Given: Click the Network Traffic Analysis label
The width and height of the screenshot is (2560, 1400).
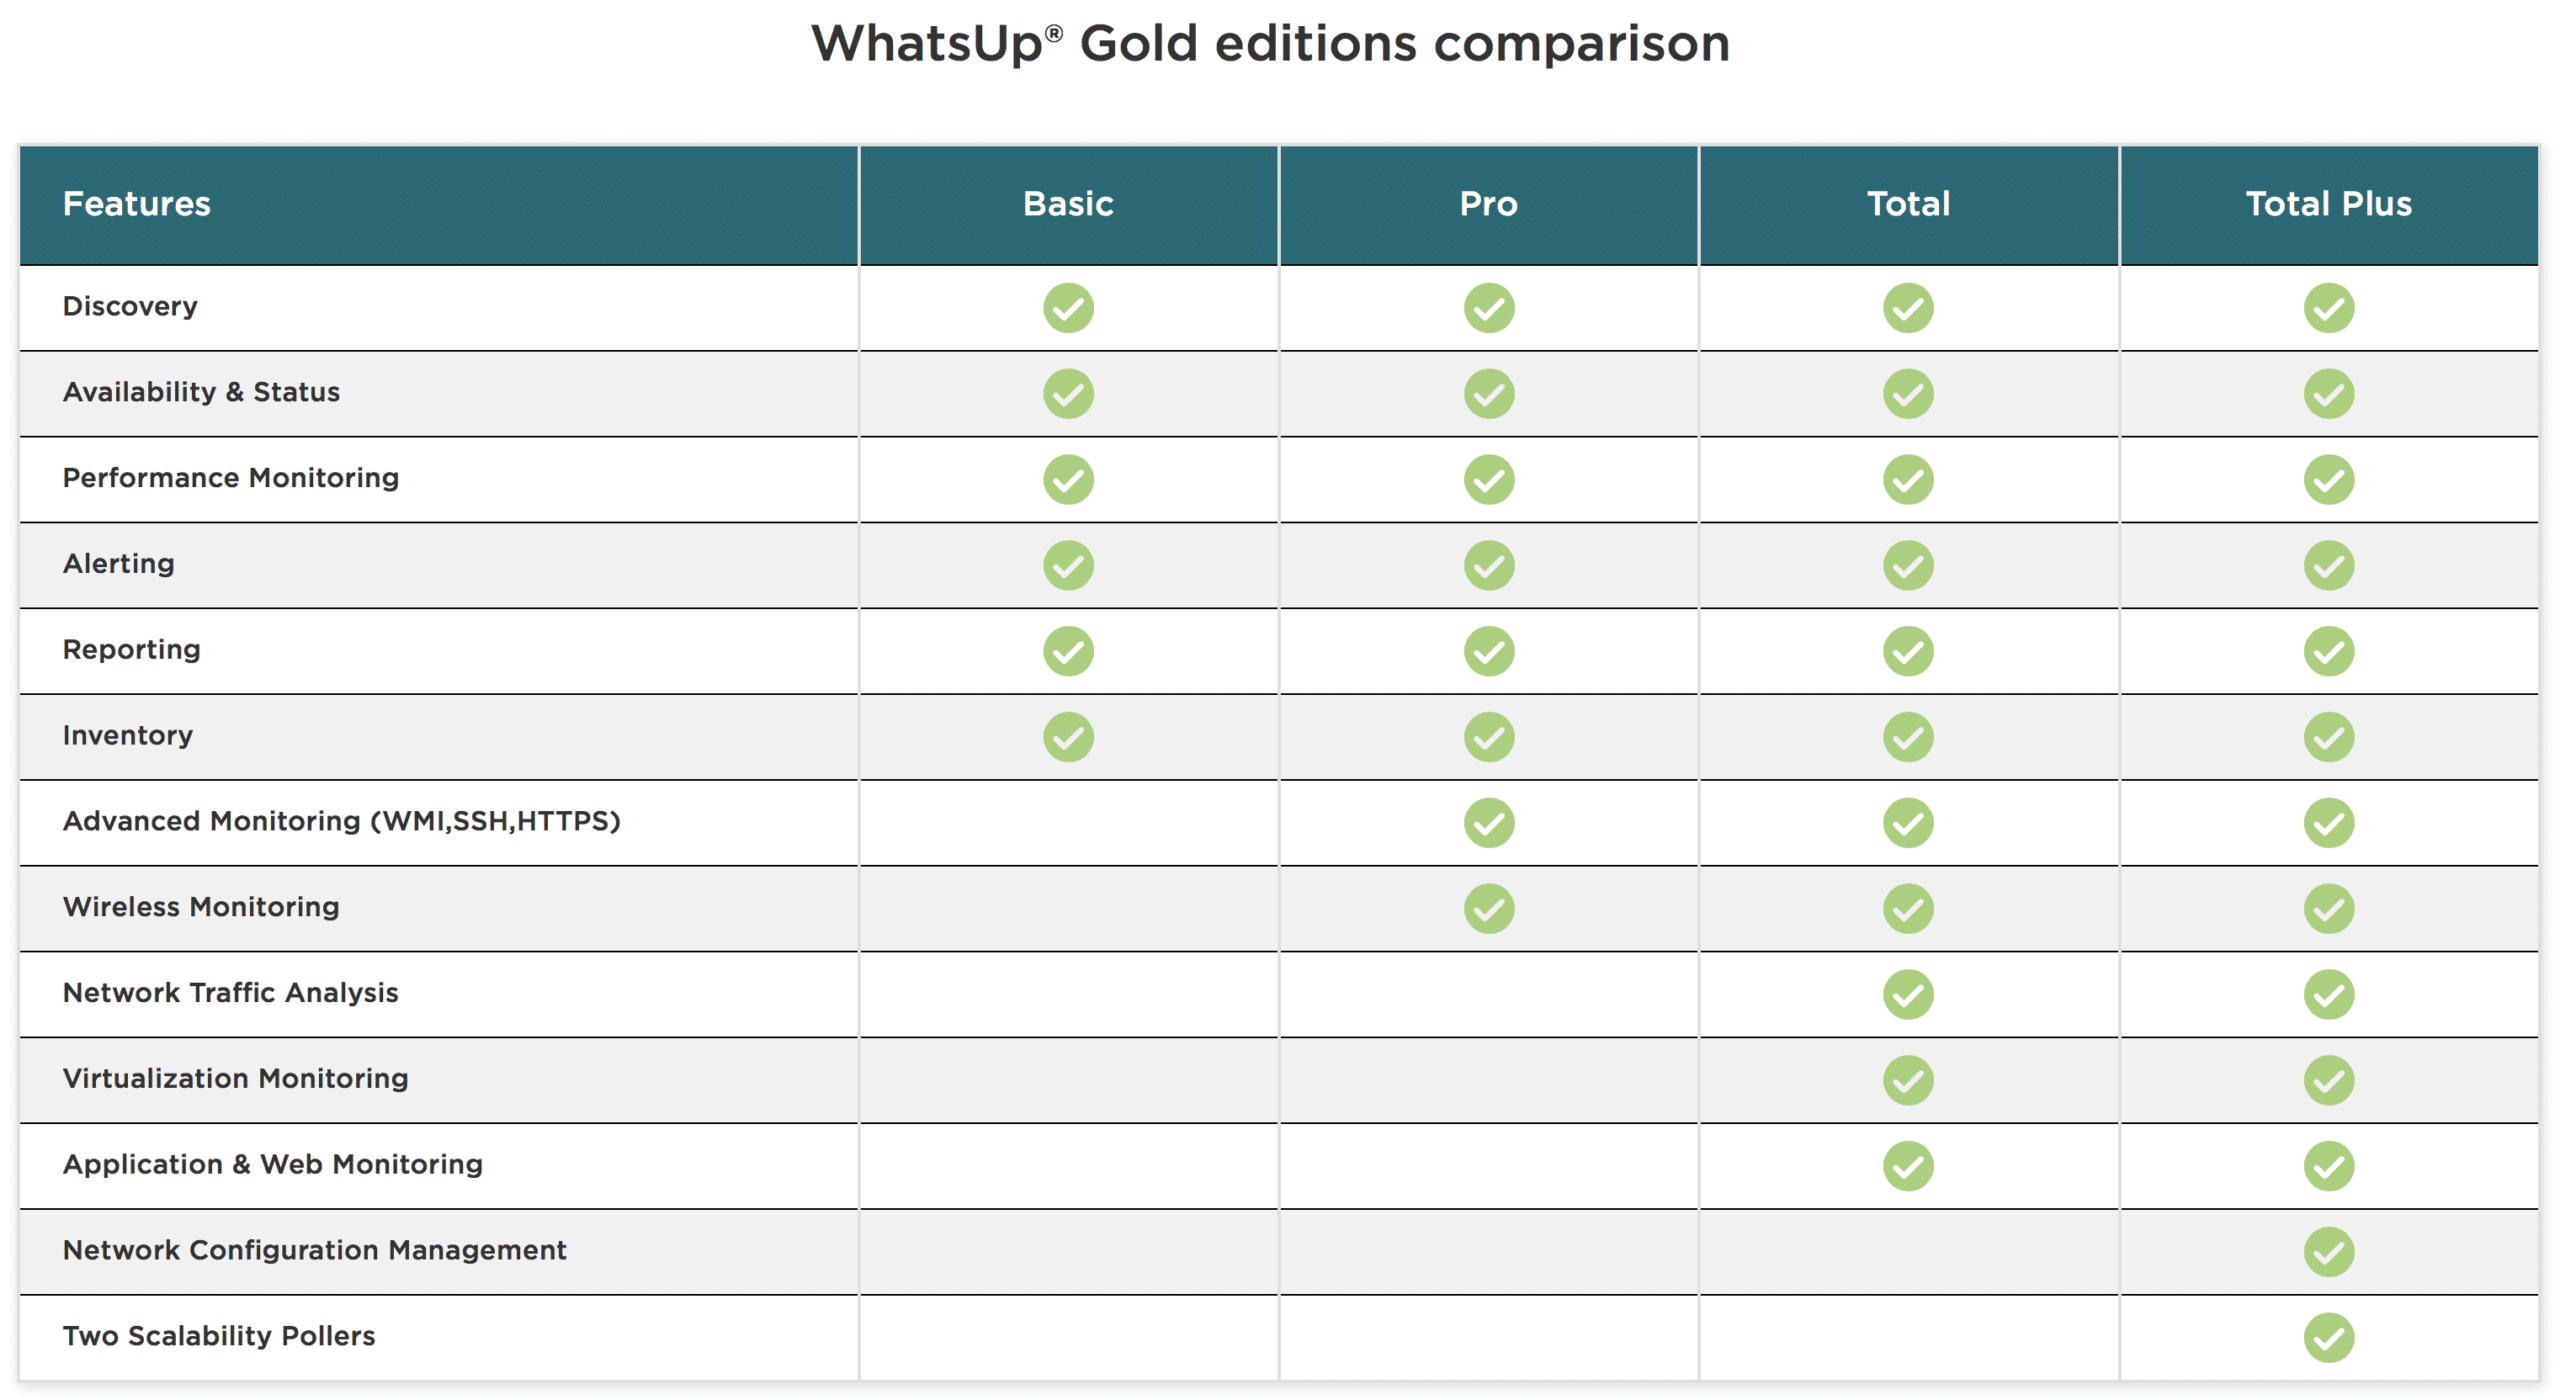Looking at the screenshot, I should click(231, 993).
